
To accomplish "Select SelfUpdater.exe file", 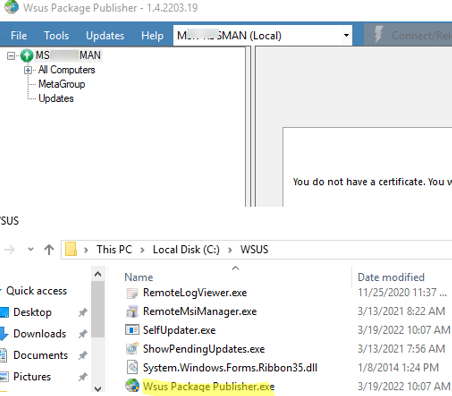I will tap(179, 330).
